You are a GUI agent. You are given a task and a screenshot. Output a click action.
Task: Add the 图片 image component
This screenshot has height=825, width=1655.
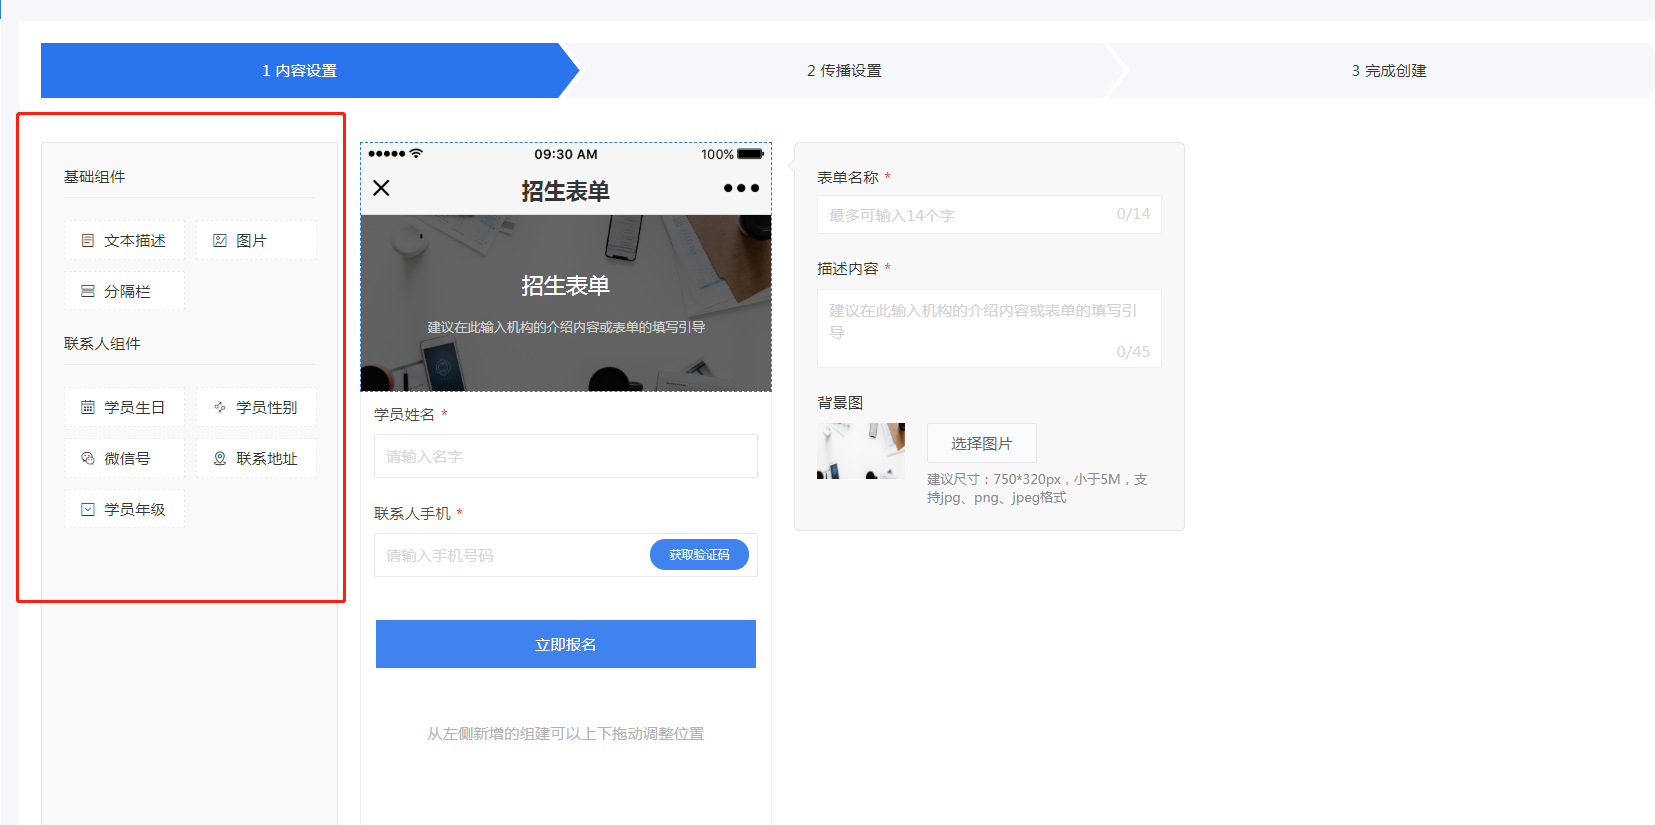pos(256,240)
